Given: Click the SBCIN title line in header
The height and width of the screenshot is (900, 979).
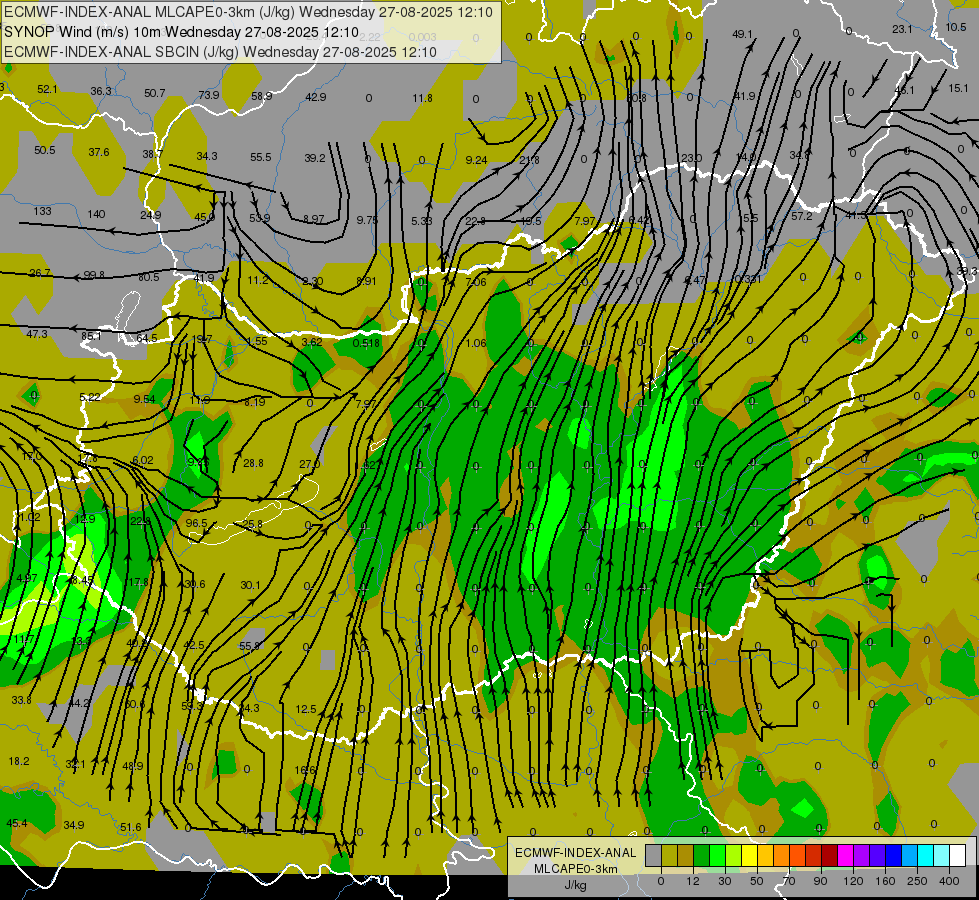Looking at the screenshot, I should point(220,52).
